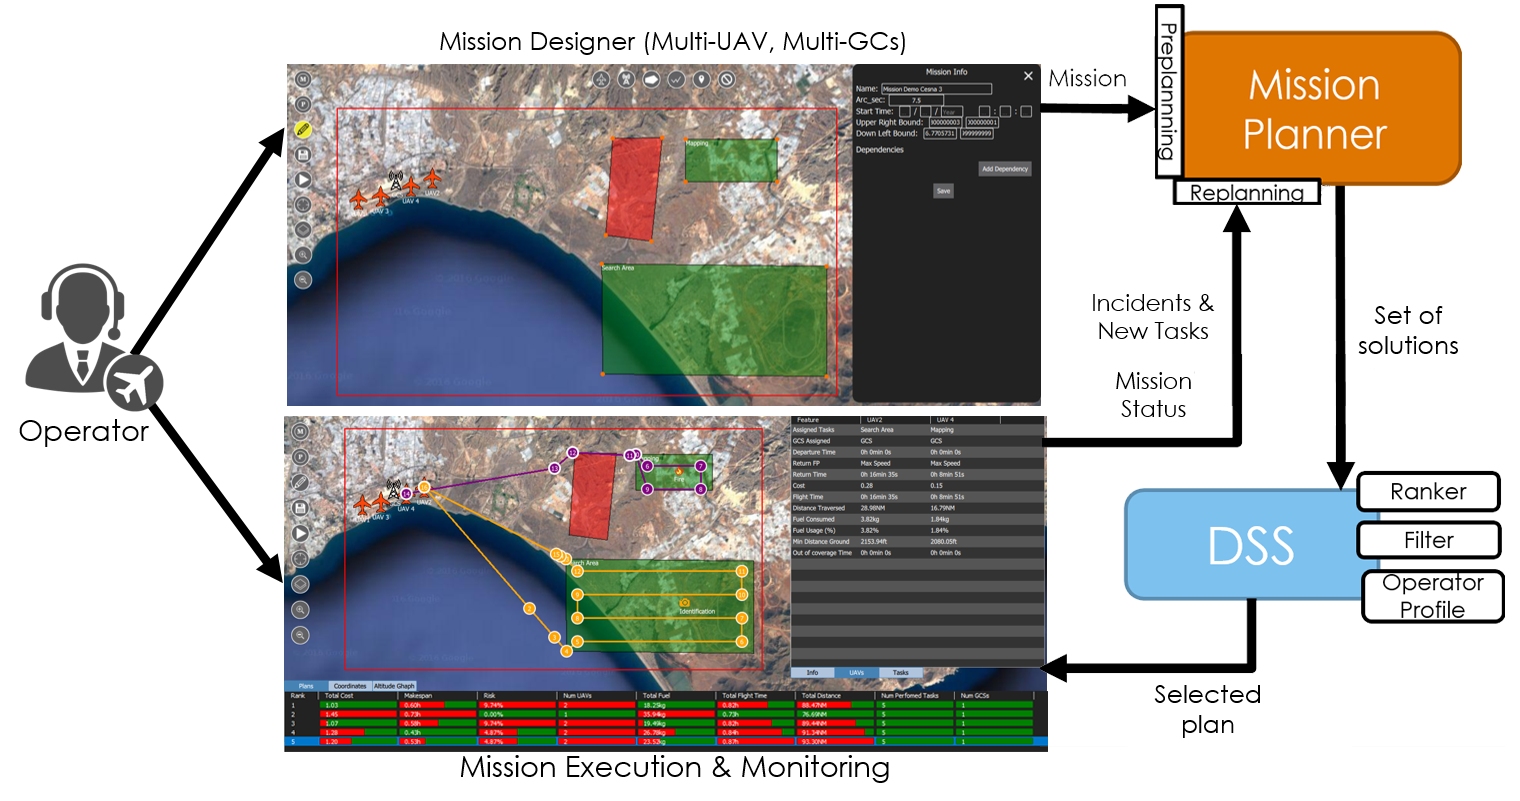Click the Down Left Bound field 6.7705731
Viewport: 1520px width, 801px height.
[x=940, y=133]
